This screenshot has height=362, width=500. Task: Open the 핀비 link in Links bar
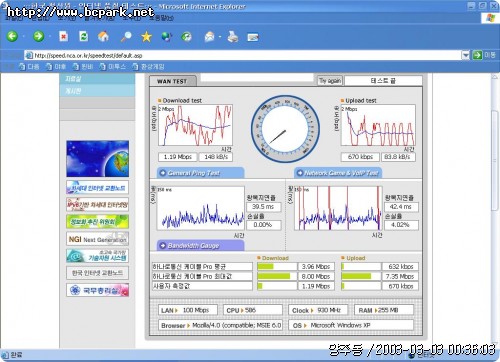83,67
